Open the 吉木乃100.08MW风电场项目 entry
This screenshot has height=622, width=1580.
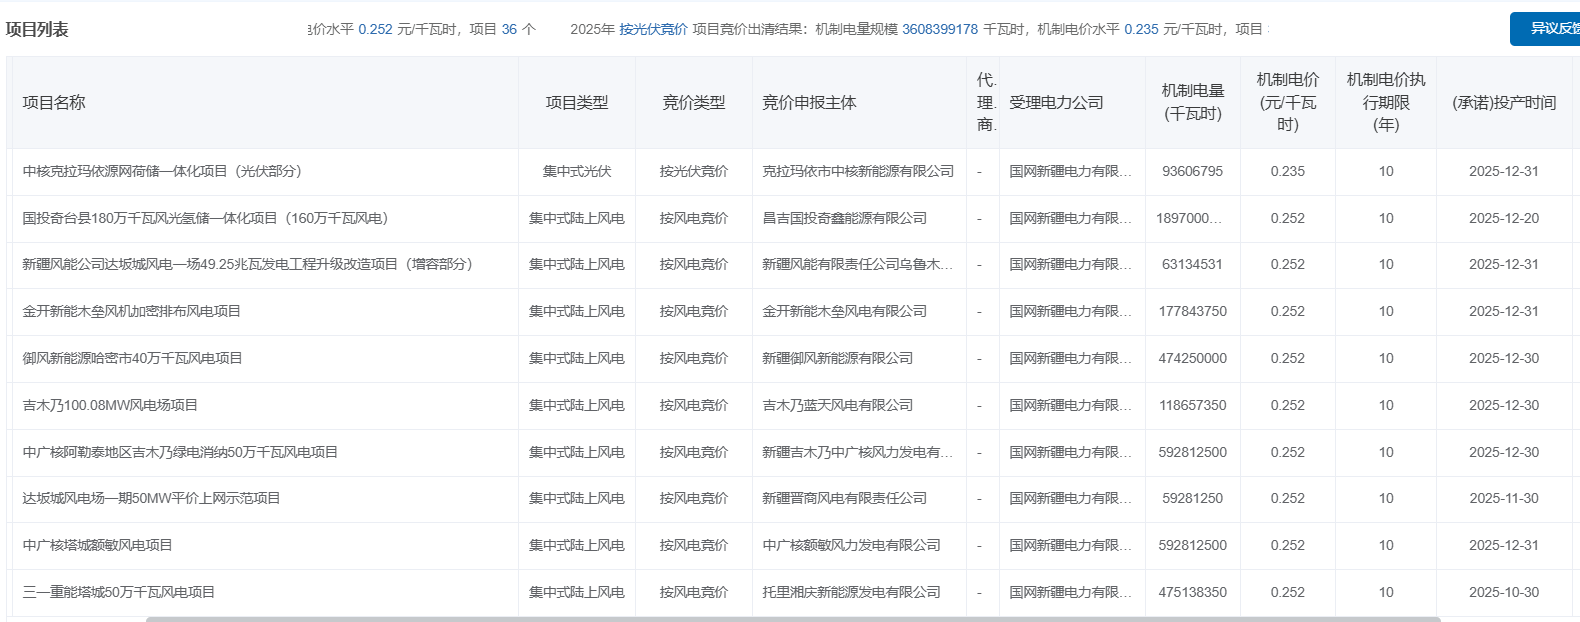point(110,405)
